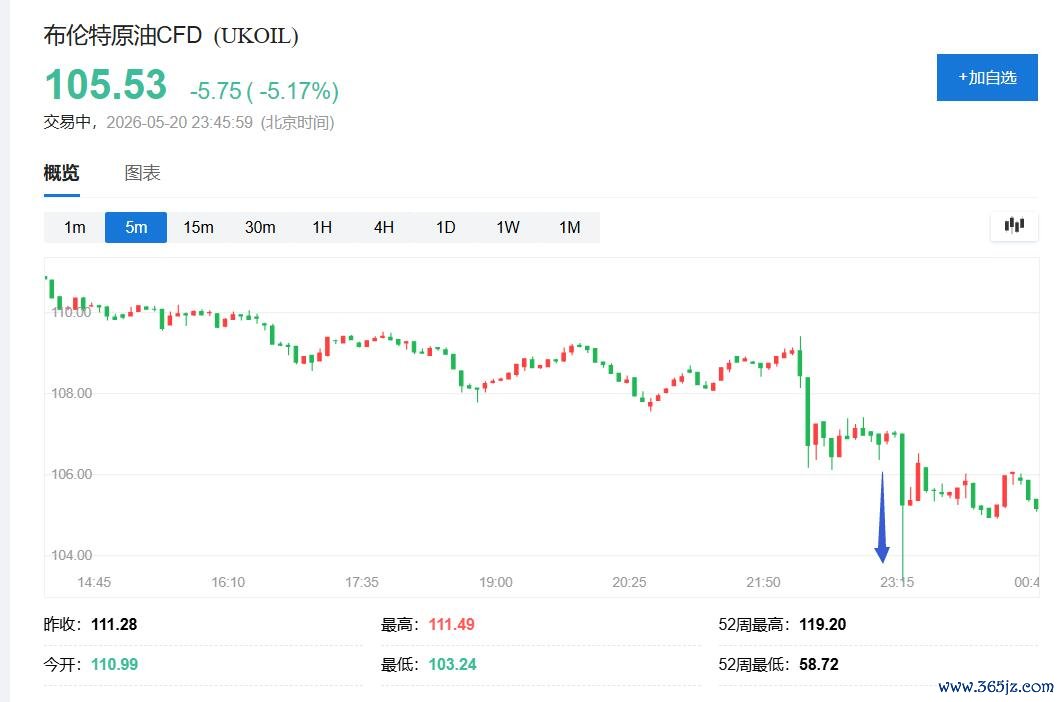Screen dimensions: 1061x702
Task: Click the 19:00 time axis label
Action: pyautogui.click(x=495, y=582)
